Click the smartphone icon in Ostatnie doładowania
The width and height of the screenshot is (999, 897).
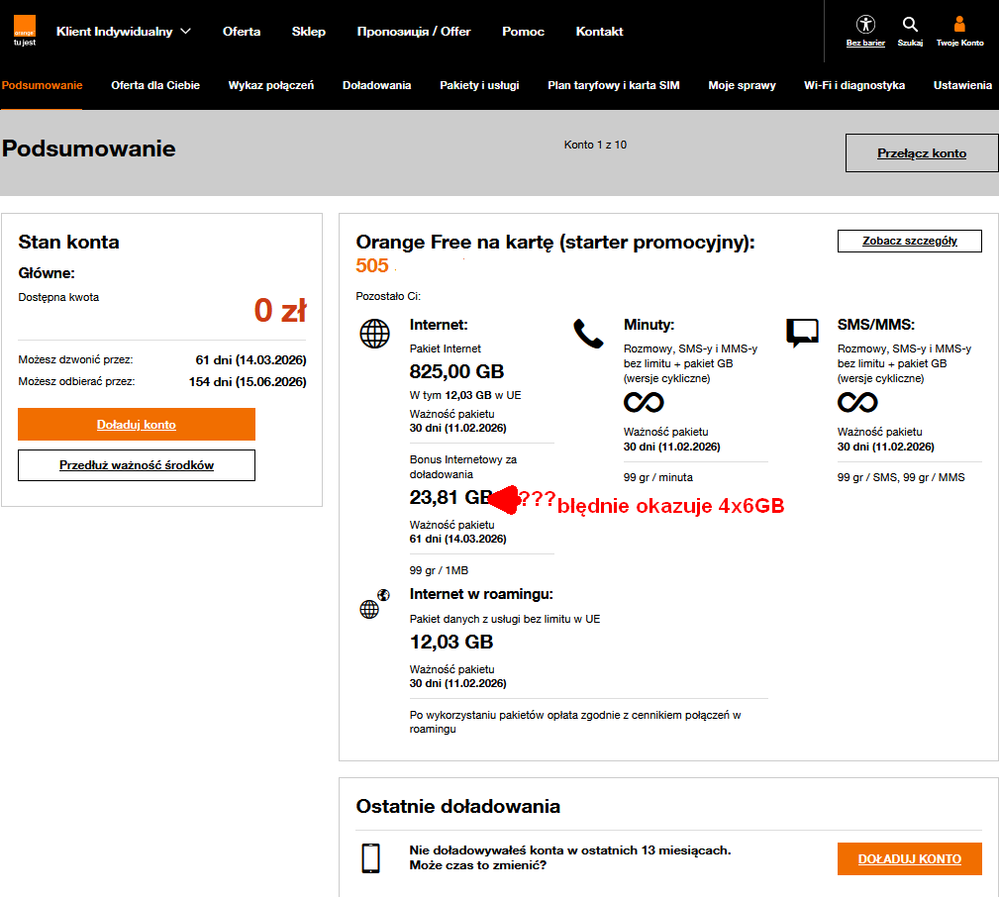tap(372, 858)
